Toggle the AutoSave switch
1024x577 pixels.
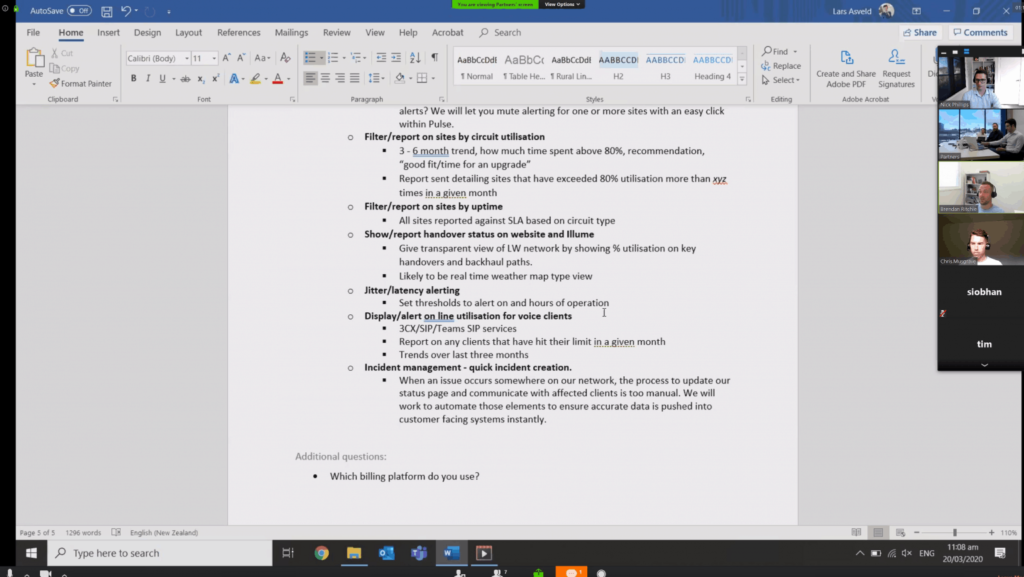79,11
